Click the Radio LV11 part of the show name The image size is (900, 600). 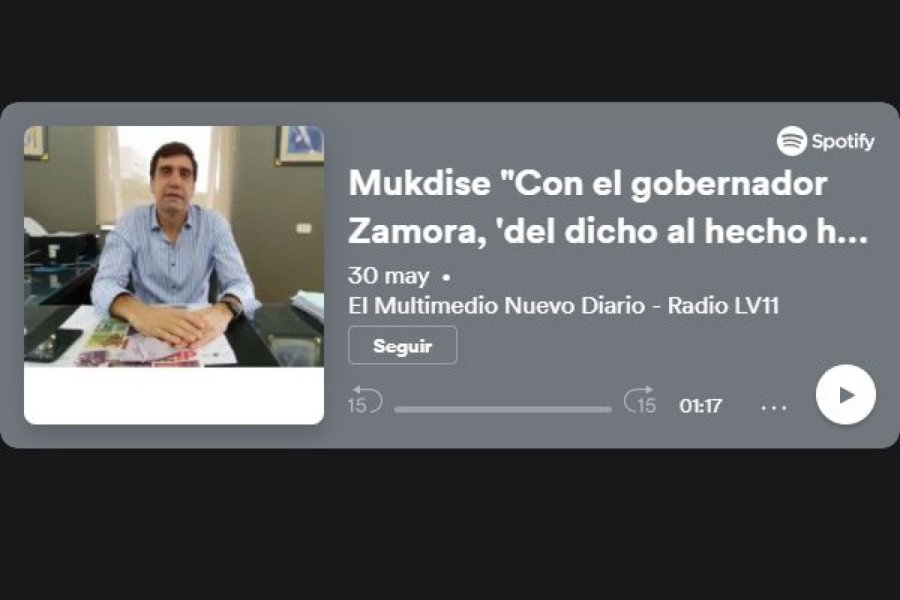click(x=723, y=305)
